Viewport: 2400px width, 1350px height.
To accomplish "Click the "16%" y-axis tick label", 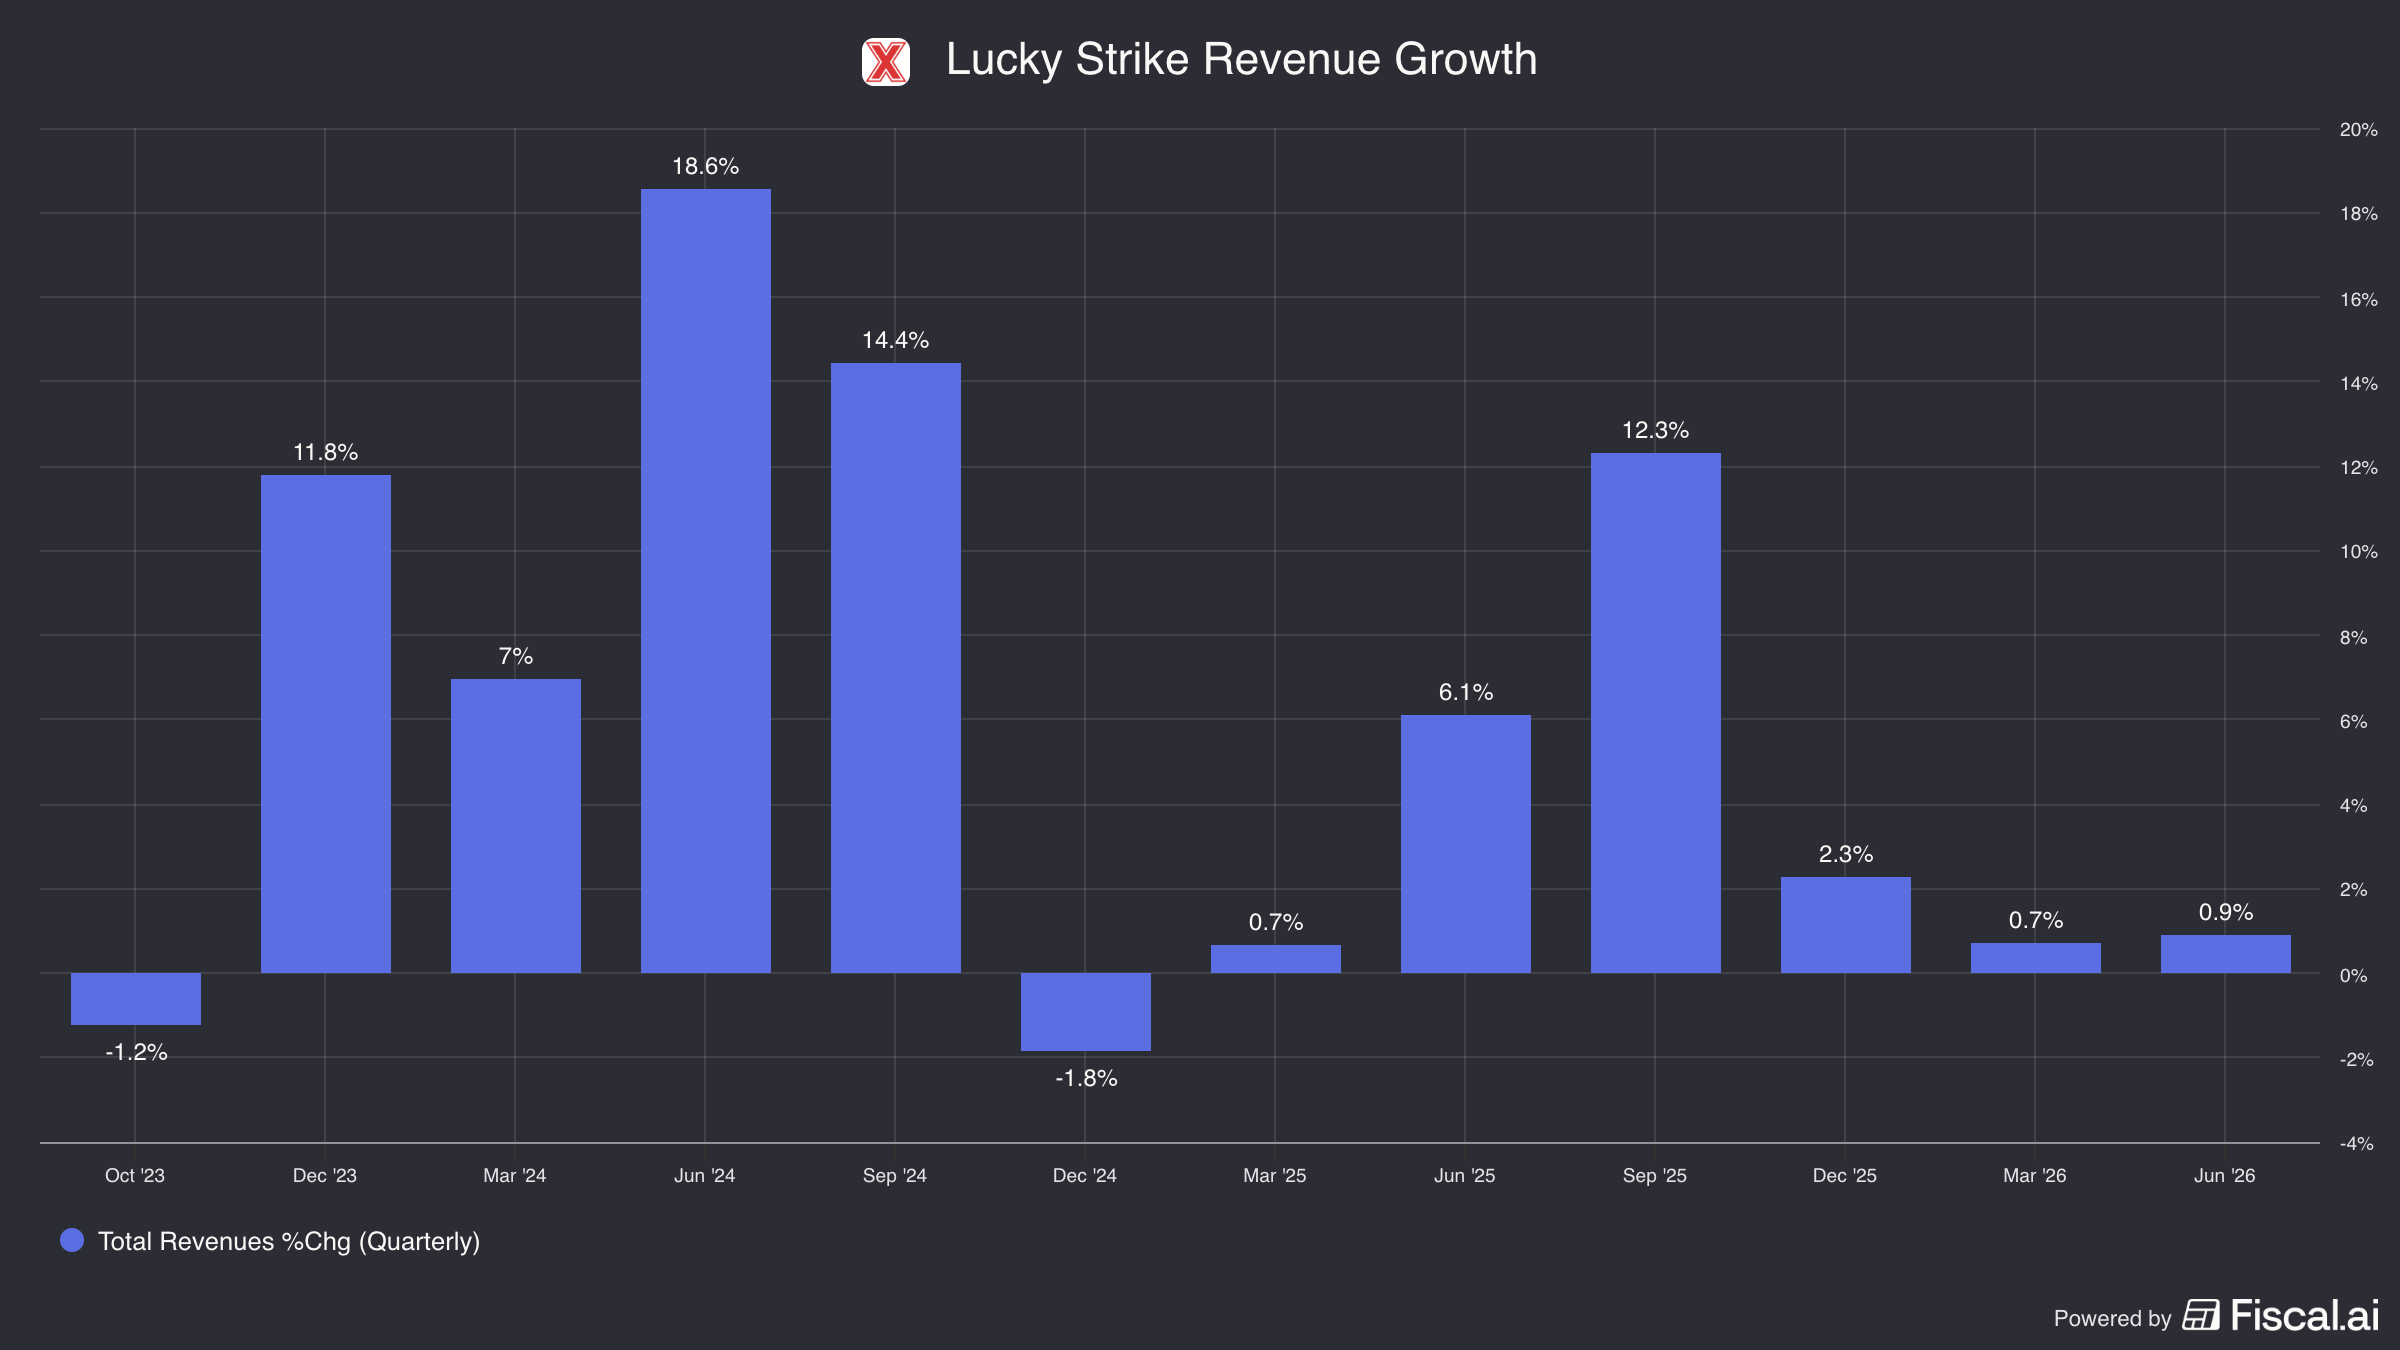I will coord(2359,299).
